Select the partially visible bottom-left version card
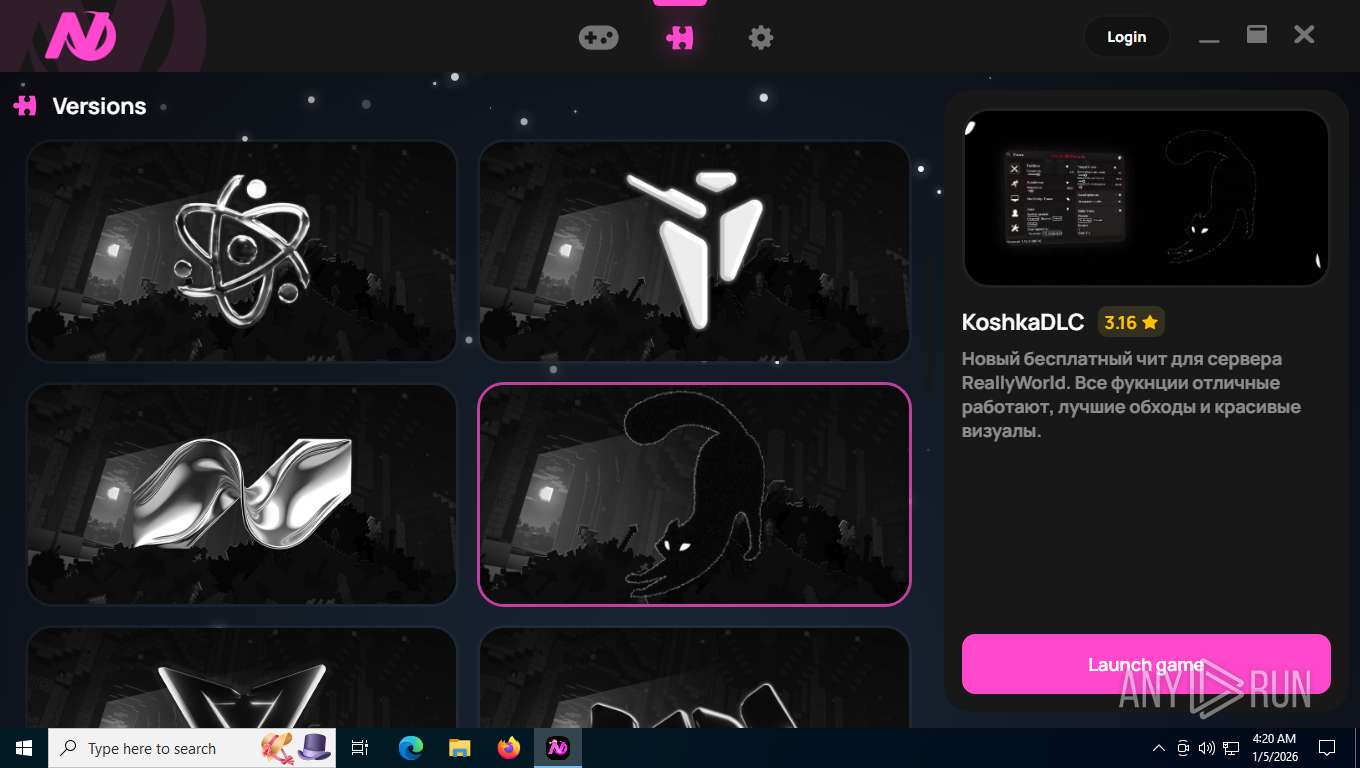This screenshot has height=768, width=1360. pyautogui.click(x=242, y=678)
